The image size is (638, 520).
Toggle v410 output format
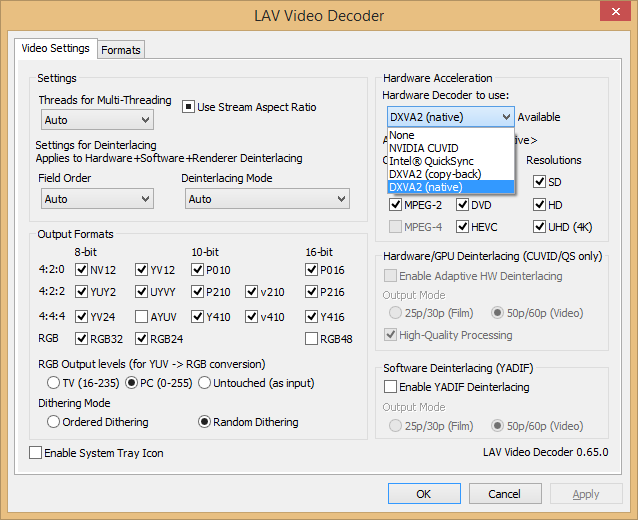coord(251,317)
